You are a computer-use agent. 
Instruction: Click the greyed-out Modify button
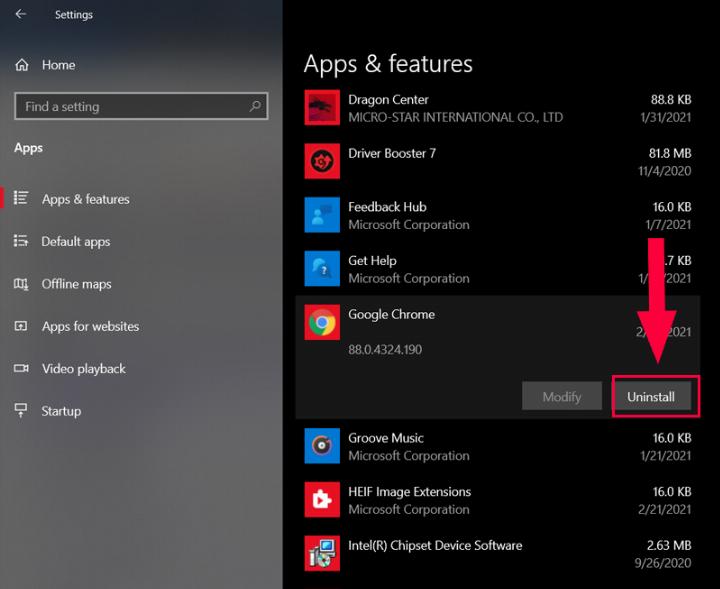click(x=561, y=397)
